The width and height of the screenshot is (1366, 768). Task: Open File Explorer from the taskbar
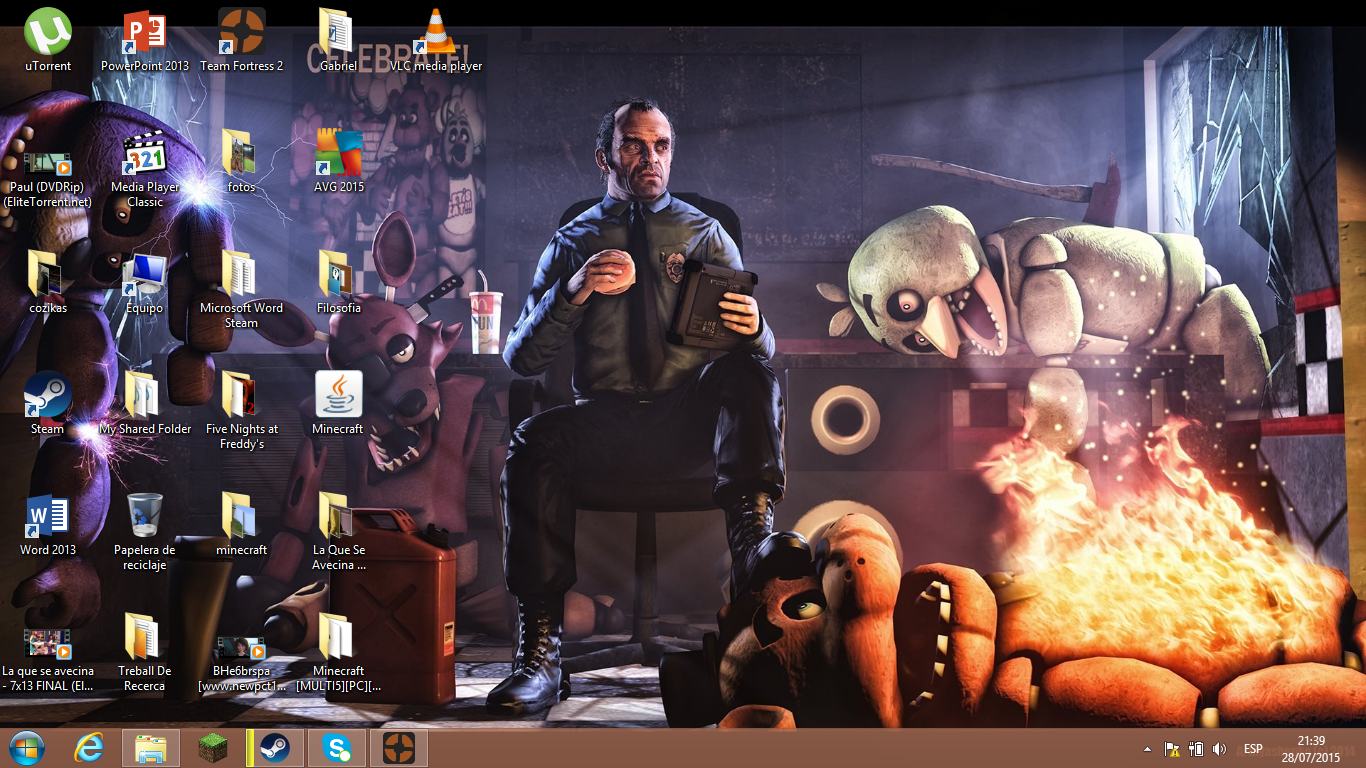click(x=151, y=748)
